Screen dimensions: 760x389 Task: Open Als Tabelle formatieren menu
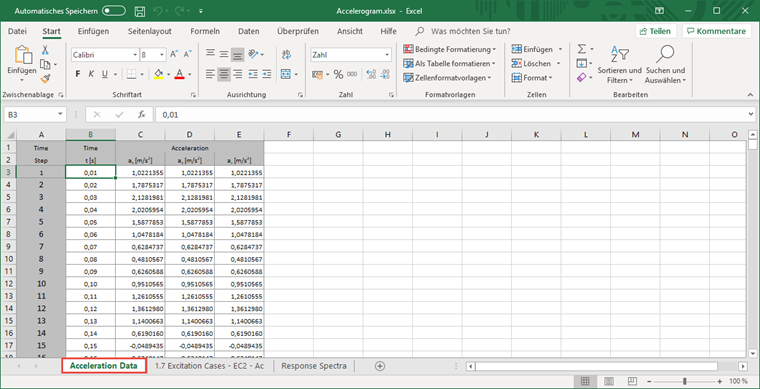tap(449, 63)
